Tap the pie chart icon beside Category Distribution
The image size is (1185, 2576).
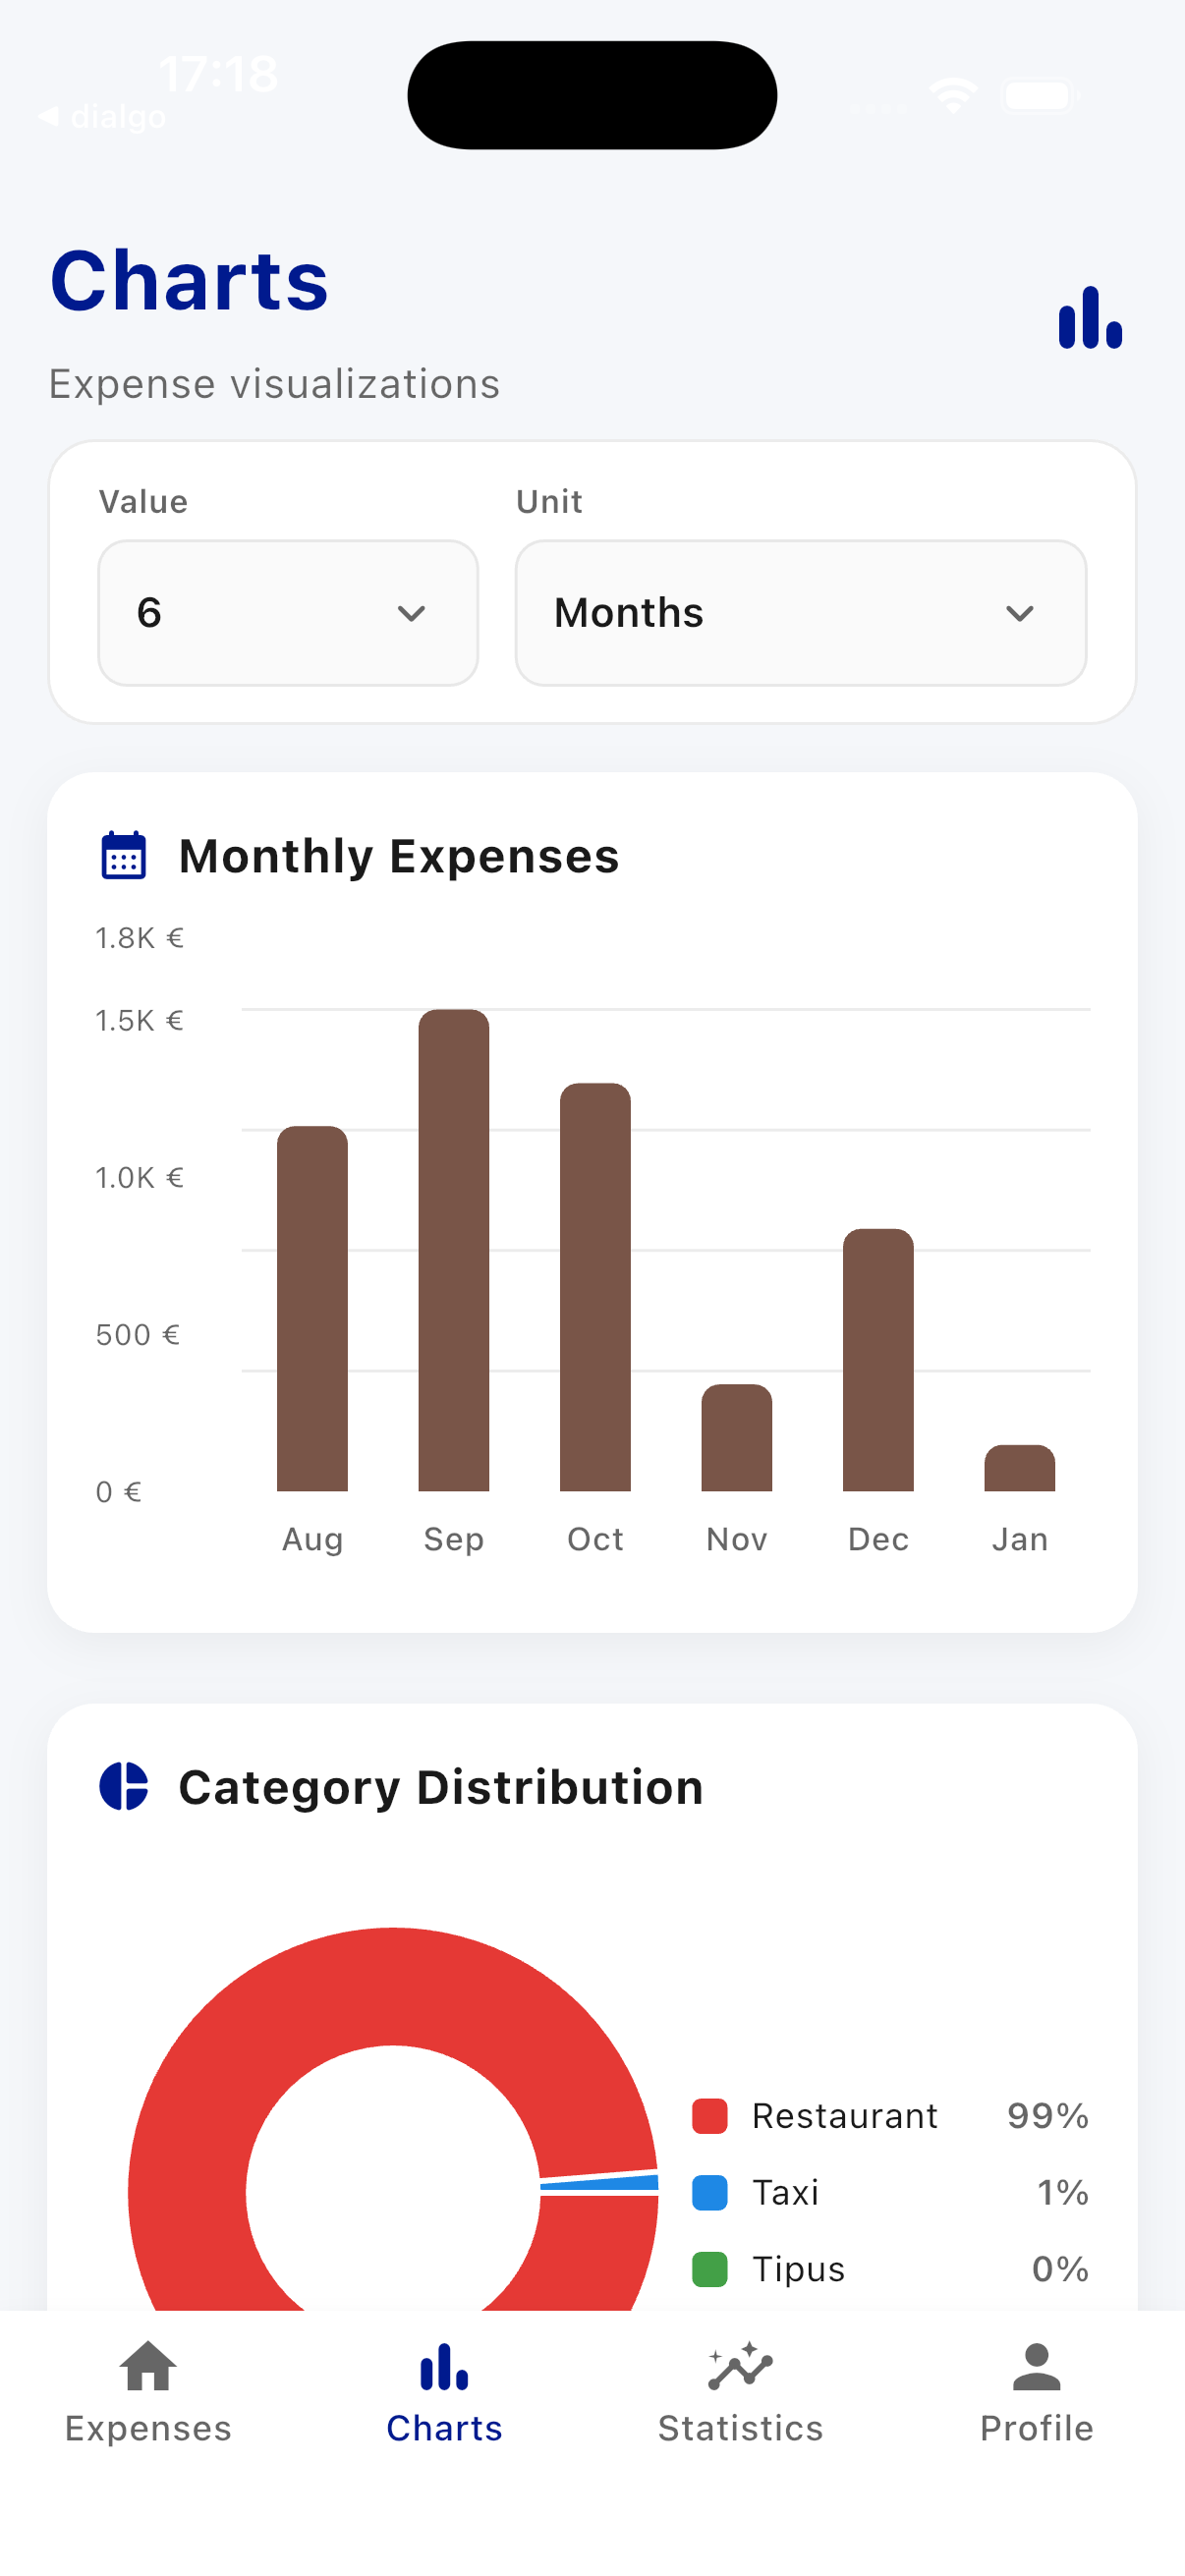click(124, 1786)
